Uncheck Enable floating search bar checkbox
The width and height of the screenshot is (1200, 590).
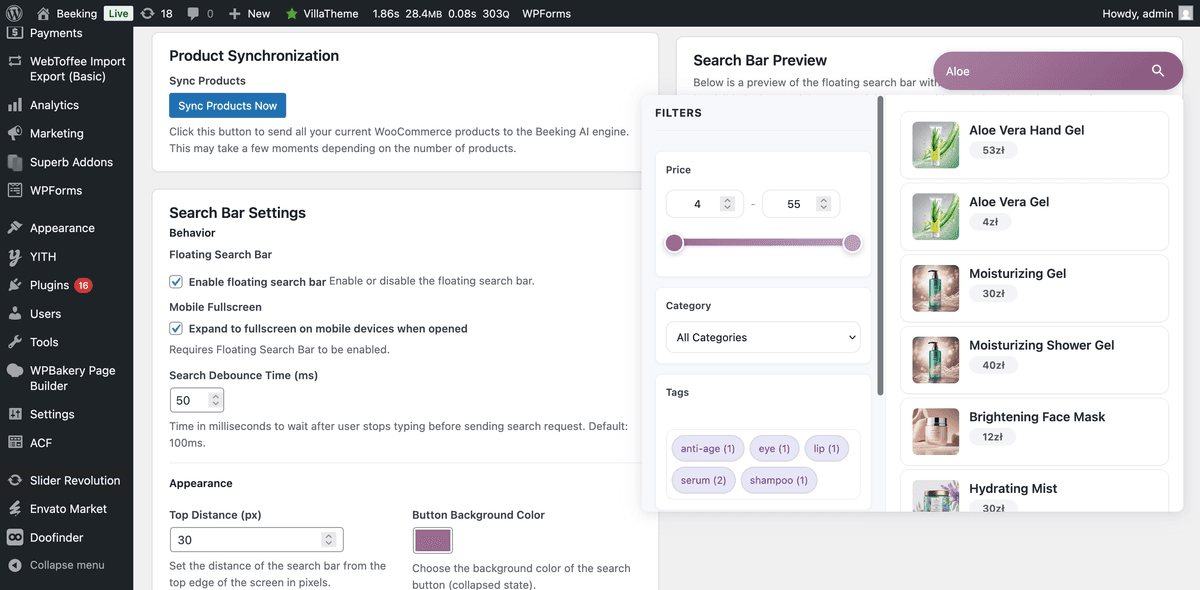[176, 282]
